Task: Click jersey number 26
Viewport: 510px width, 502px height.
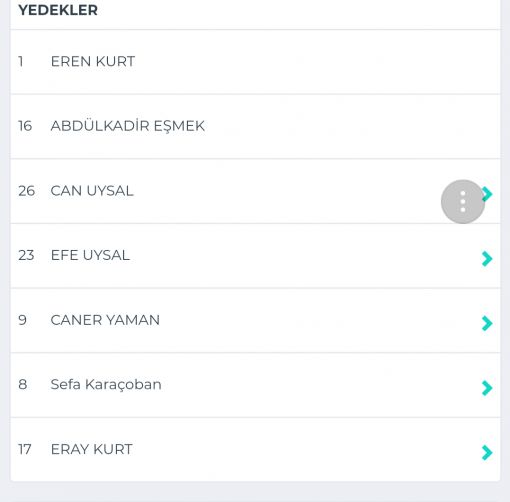Action: click(26, 191)
